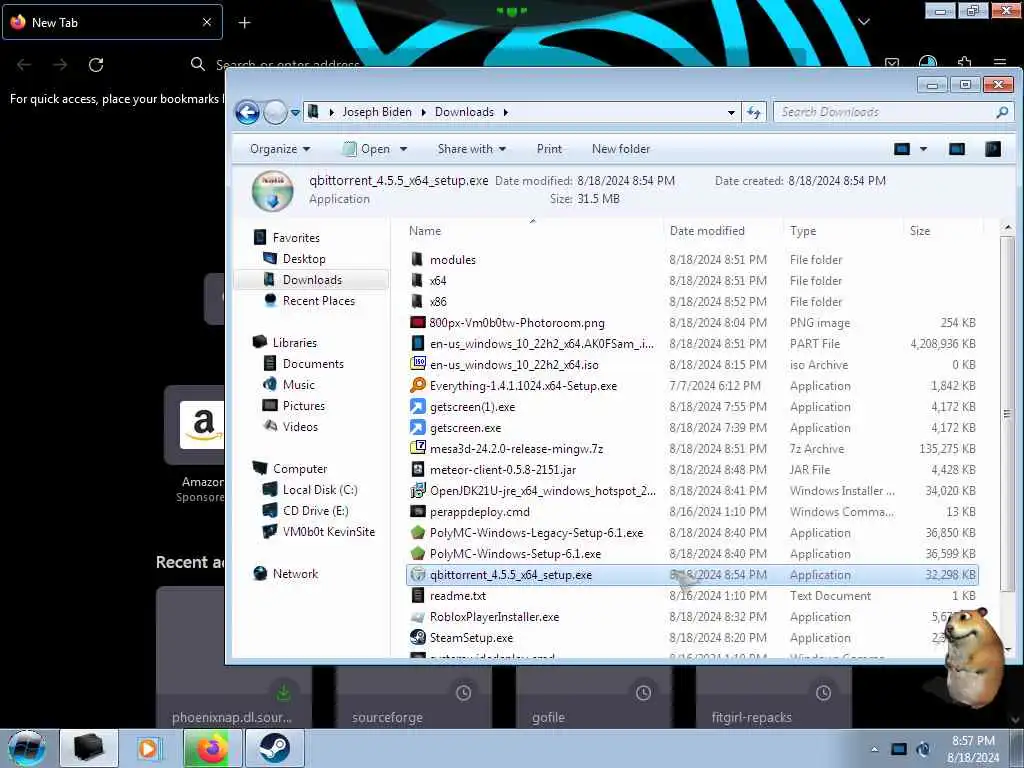
Task: Select Downloads in the navigation pane
Action: (x=312, y=280)
